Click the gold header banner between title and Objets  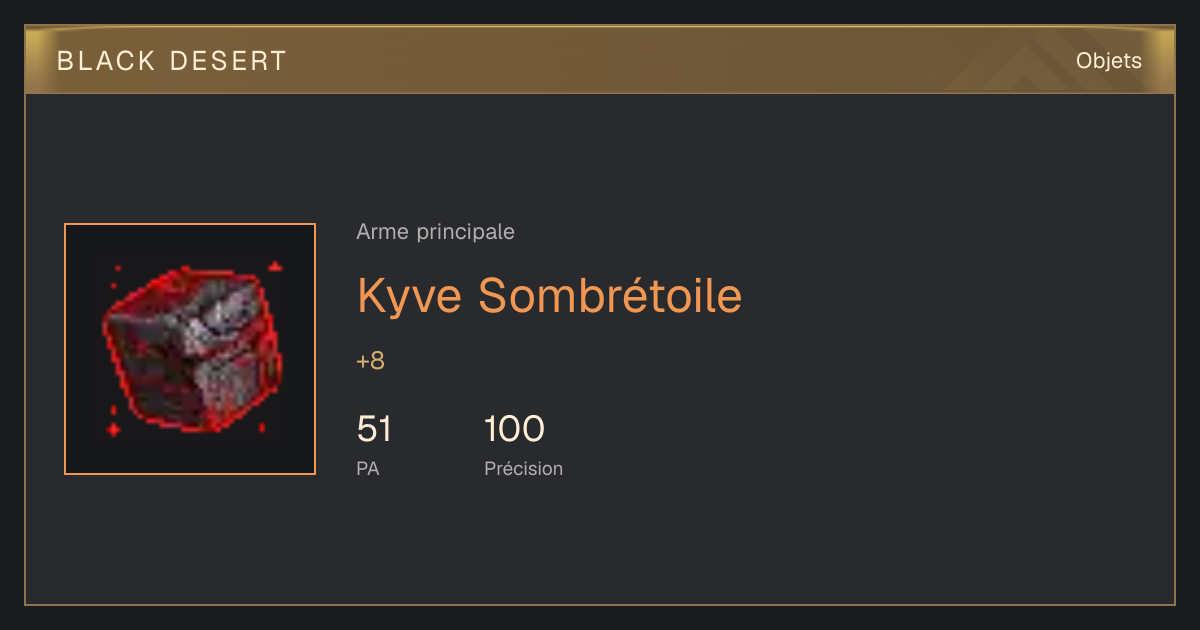680,61
